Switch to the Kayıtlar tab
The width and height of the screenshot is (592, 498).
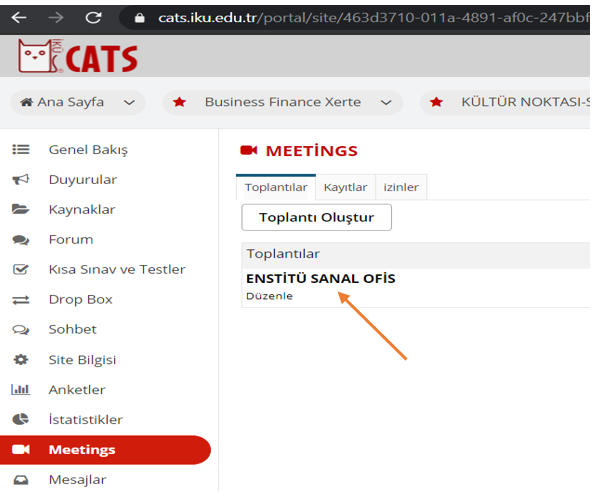click(345, 187)
